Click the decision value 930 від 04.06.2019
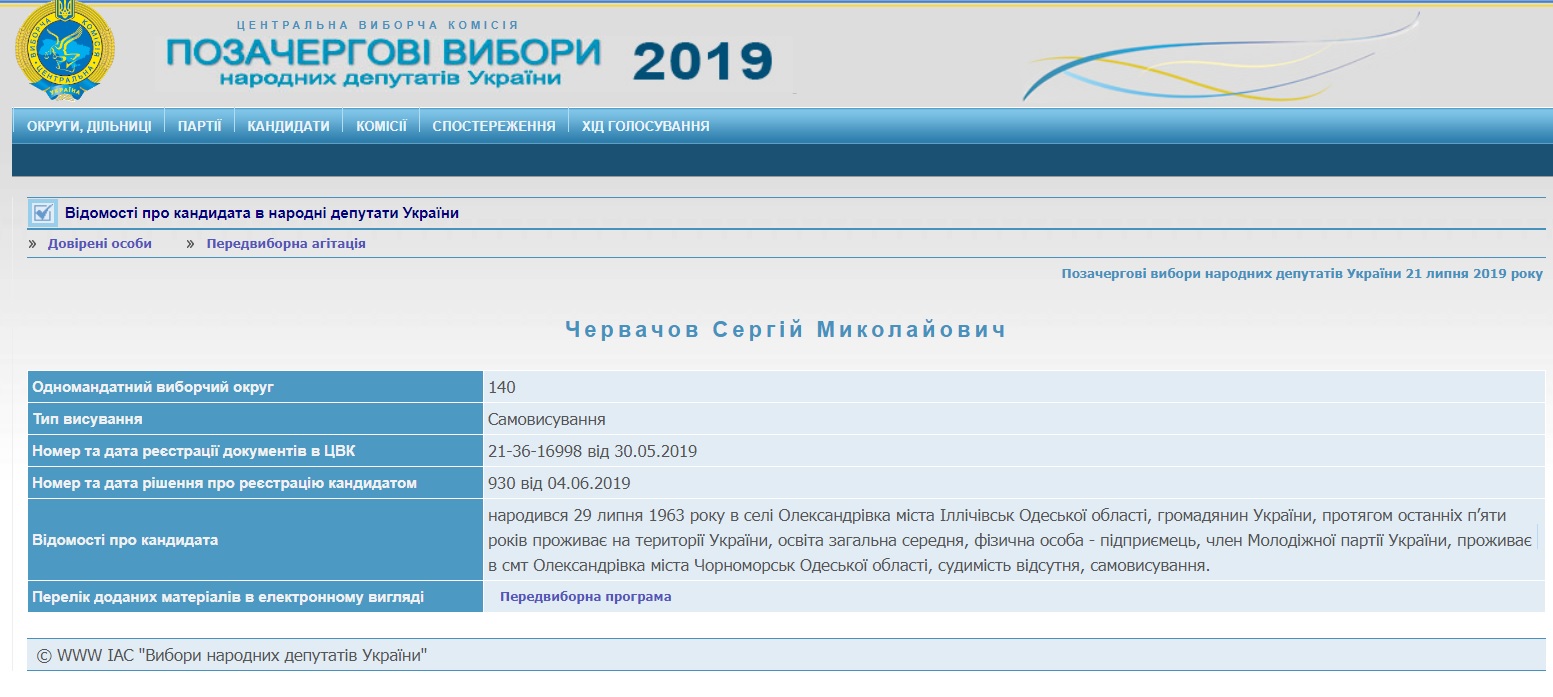 point(1014,483)
